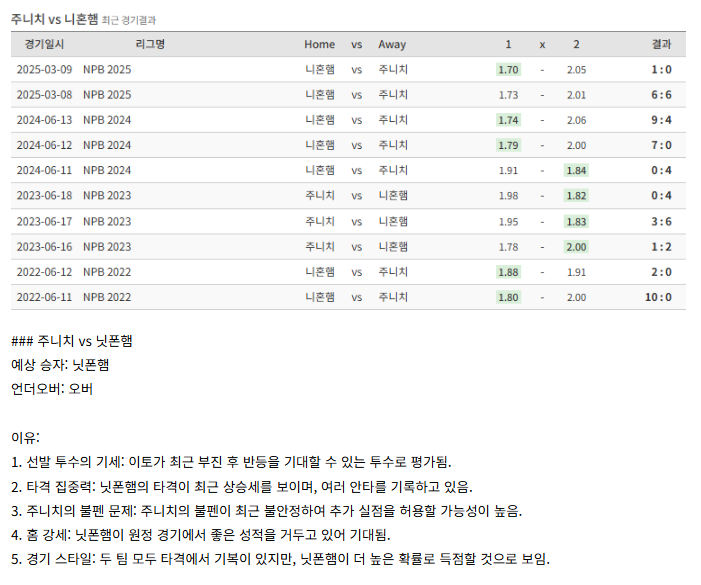The width and height of the screenshot is (701, 585).
Task: Click the 리그명 column header
Action: 150,44
